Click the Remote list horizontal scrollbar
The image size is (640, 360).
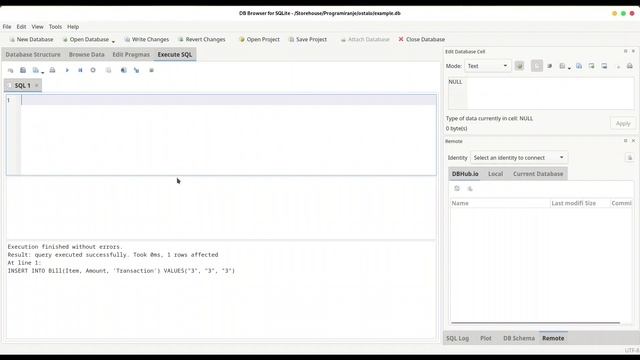[x=536, y=323]
